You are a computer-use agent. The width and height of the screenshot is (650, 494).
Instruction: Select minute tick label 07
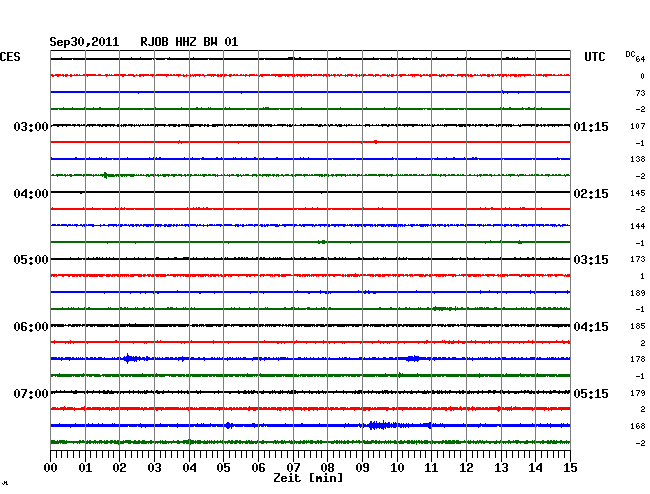pyautogui.click(x=293, y=468)
